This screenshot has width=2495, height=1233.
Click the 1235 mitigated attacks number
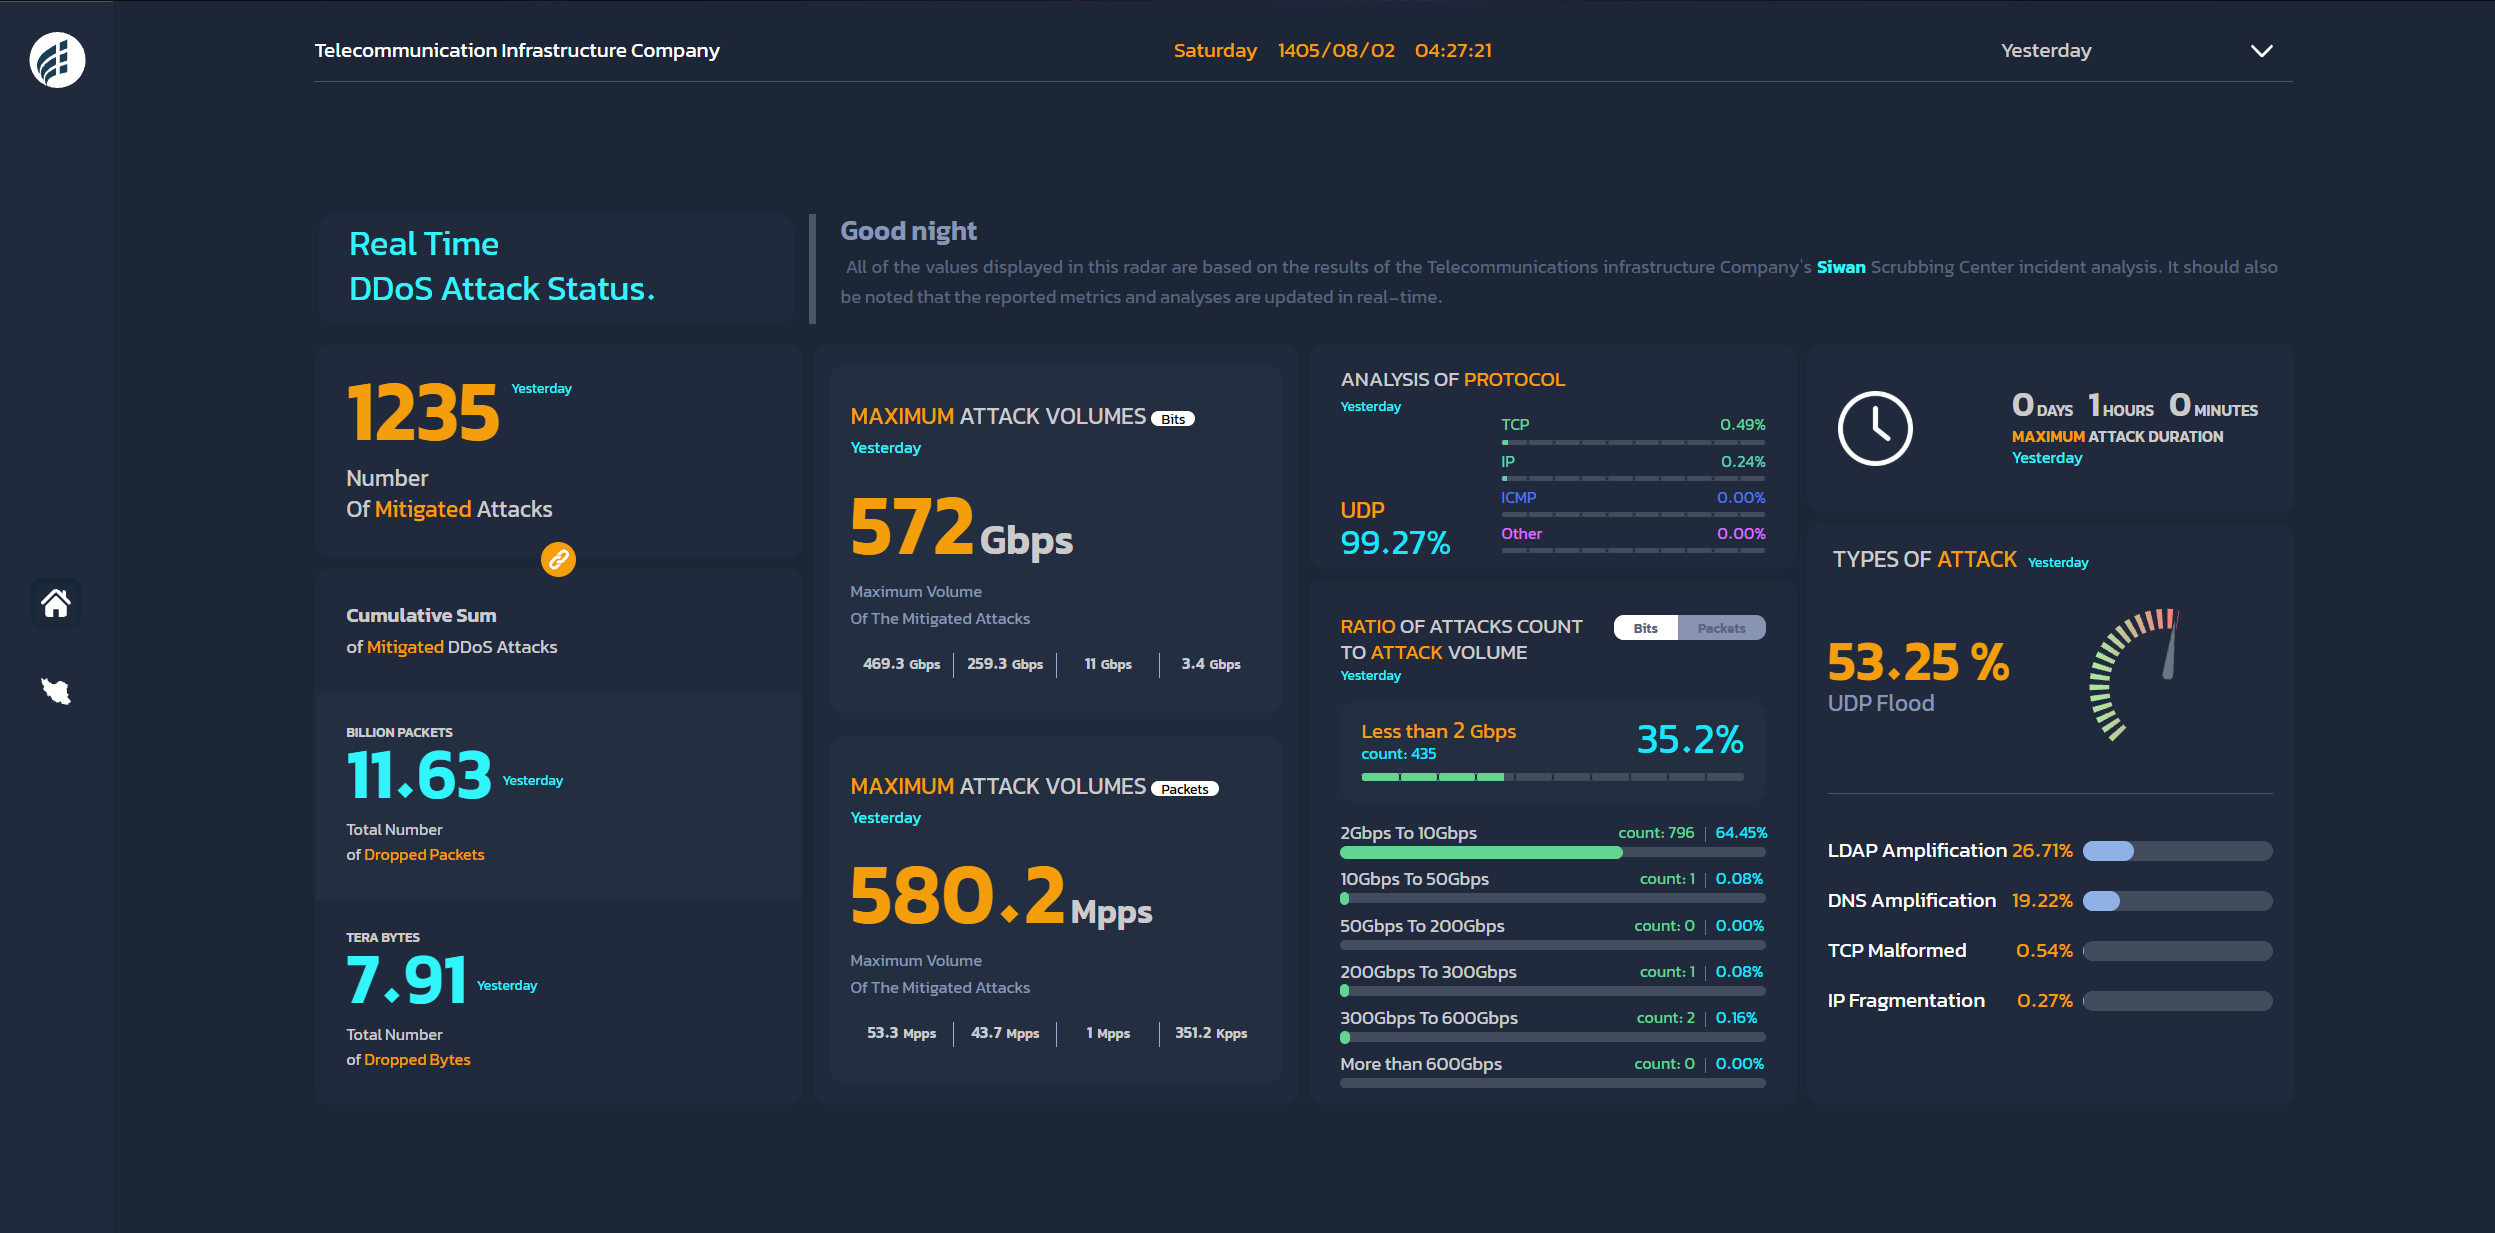click(423, 413)
